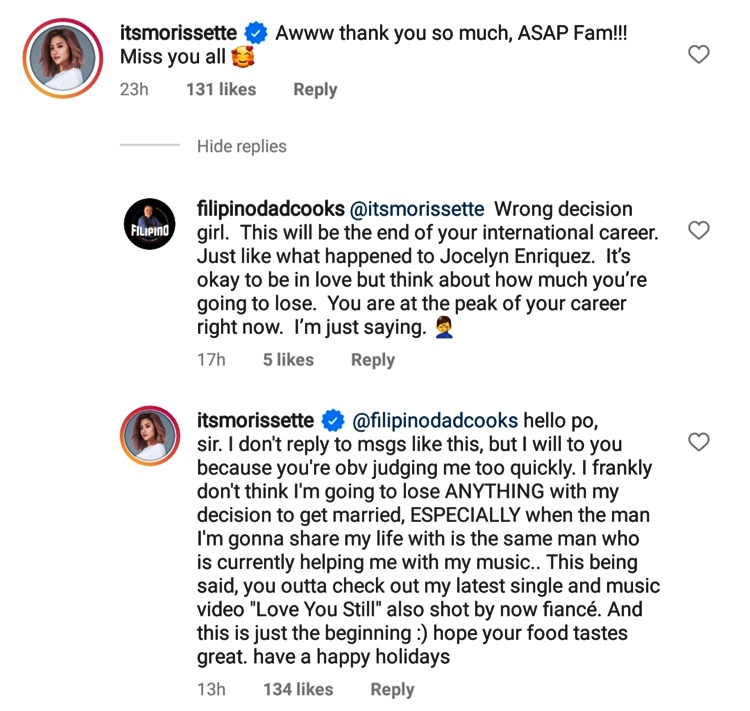Screen dimensions: 750x711
Task: Collapse the thread with Hide replies
Action: click(241, 146)
